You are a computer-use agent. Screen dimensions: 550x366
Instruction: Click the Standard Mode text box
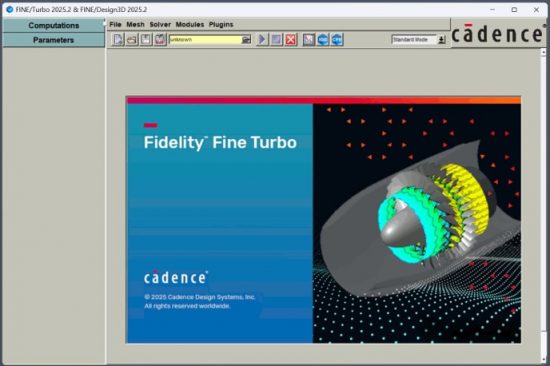[x=414, y=40]
